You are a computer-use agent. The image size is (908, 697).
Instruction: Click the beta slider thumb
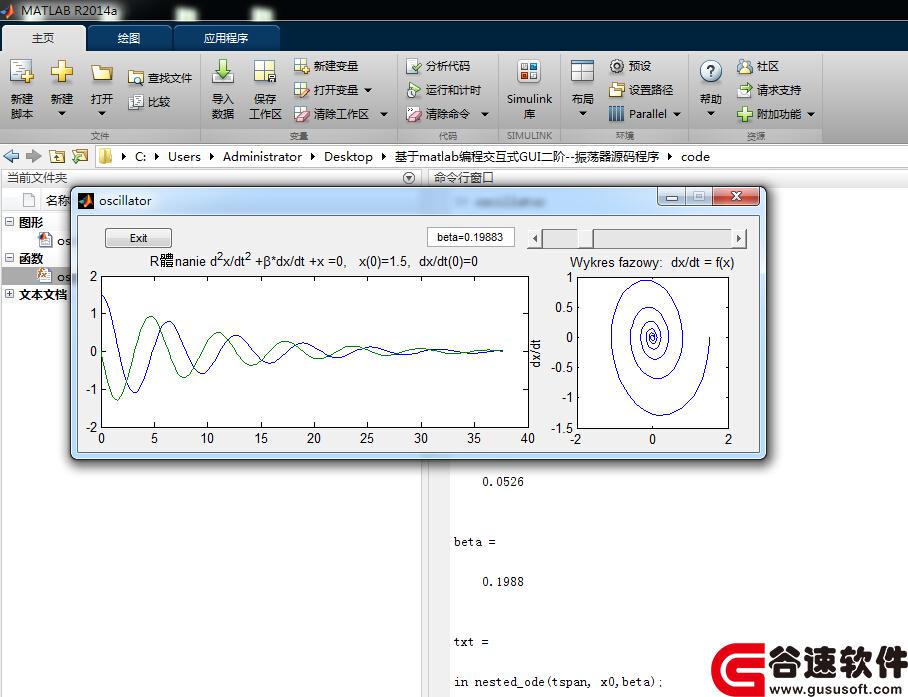[585, 238]
